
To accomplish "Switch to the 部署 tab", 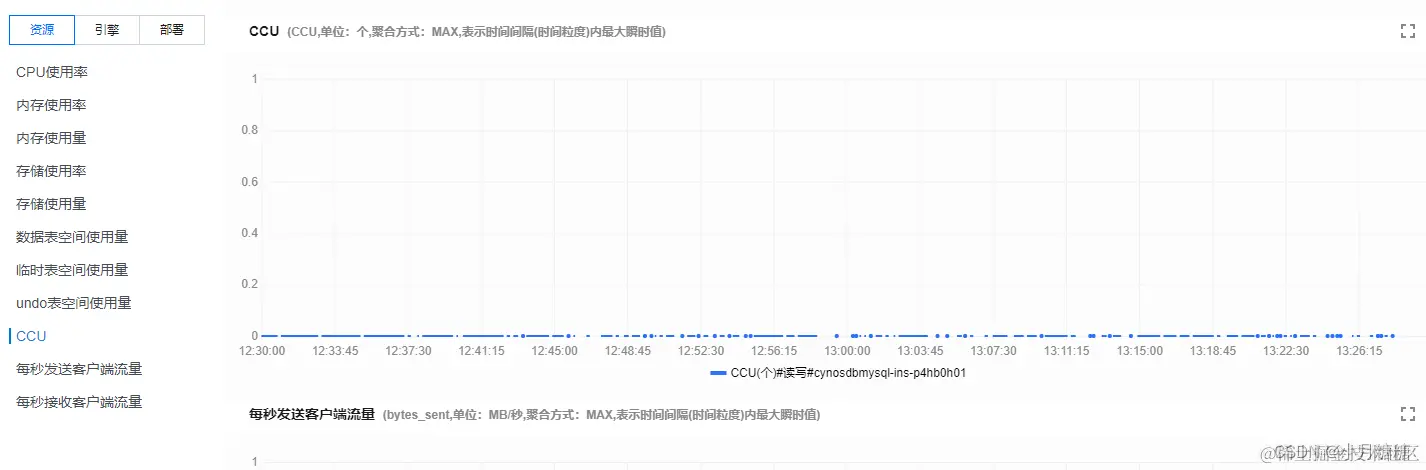I will (x=172, y=30).
